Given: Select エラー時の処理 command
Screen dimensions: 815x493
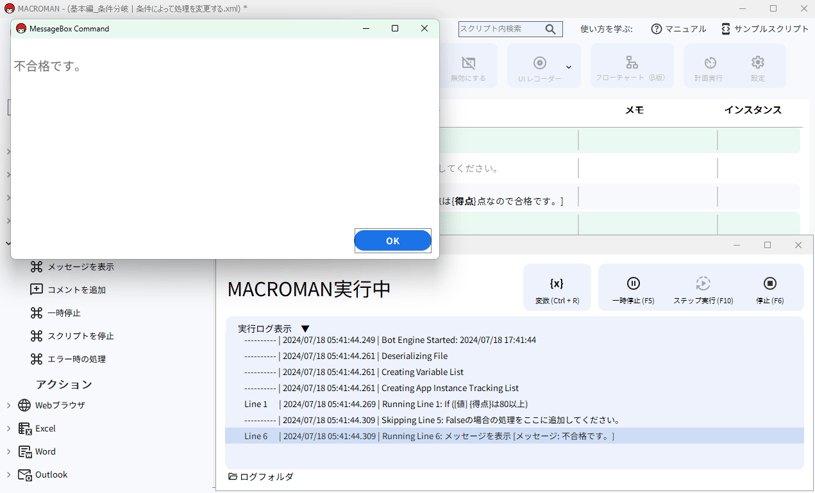Looking at the screenshot, I should (76, 359).
